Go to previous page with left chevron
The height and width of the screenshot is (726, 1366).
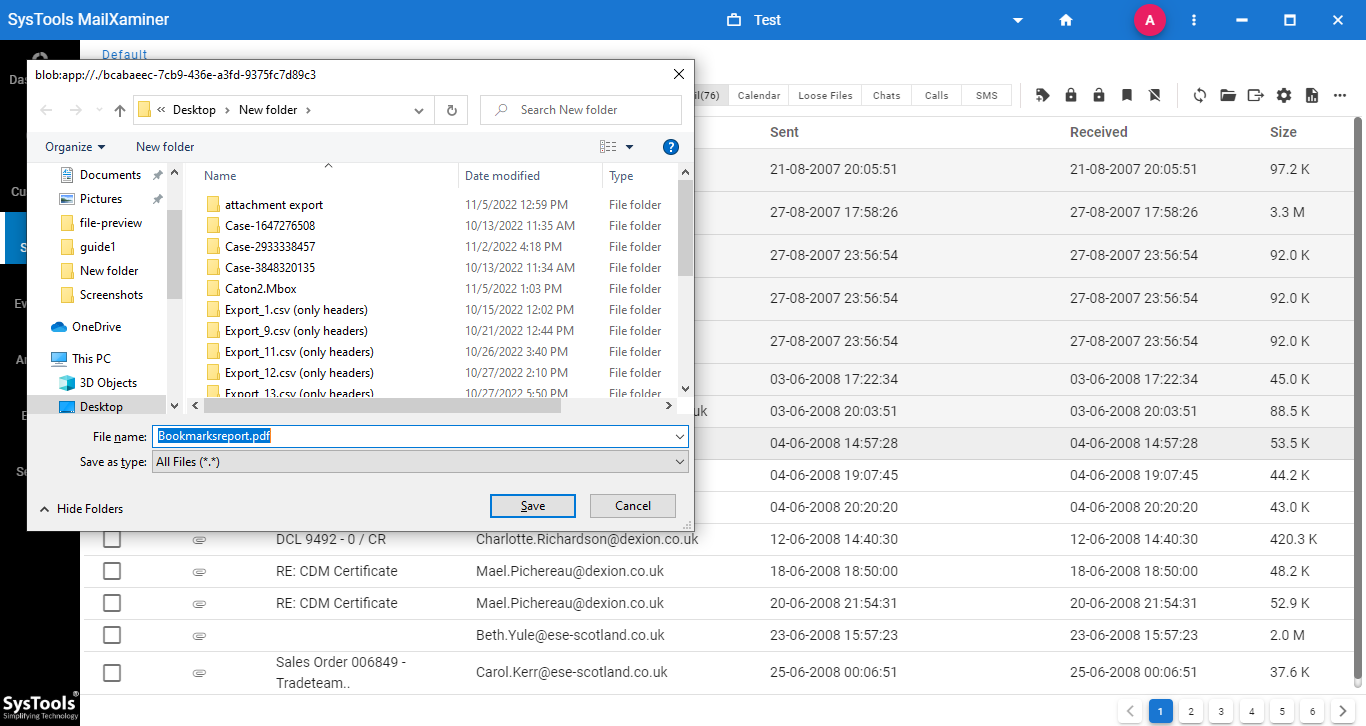coord(1131,711)
